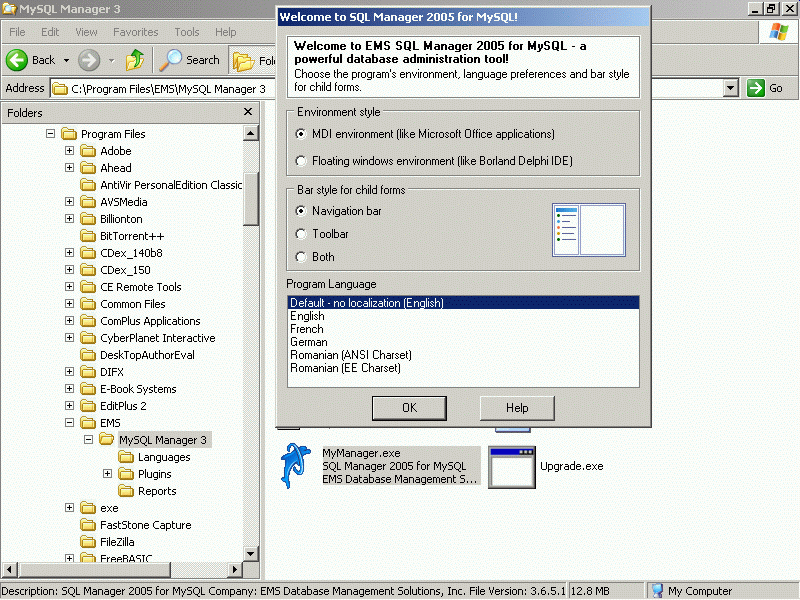
Task: Click the Search magnifier icon
Action: pyautogui.click(x=170, y=60)
